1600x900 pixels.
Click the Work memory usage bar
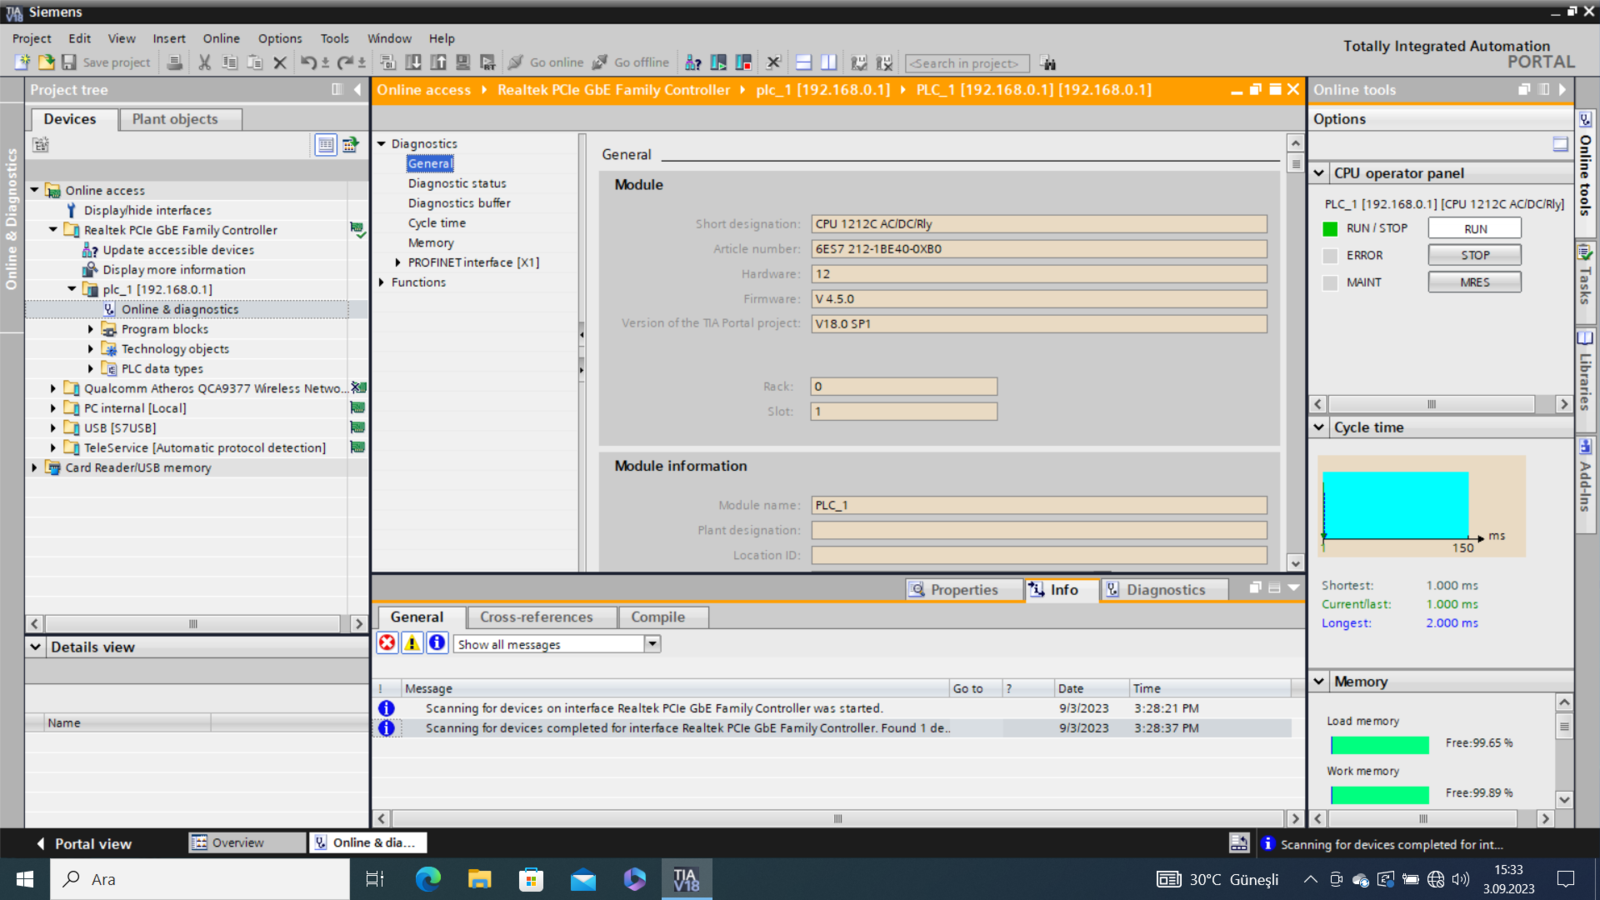[x=1380, y=795]
